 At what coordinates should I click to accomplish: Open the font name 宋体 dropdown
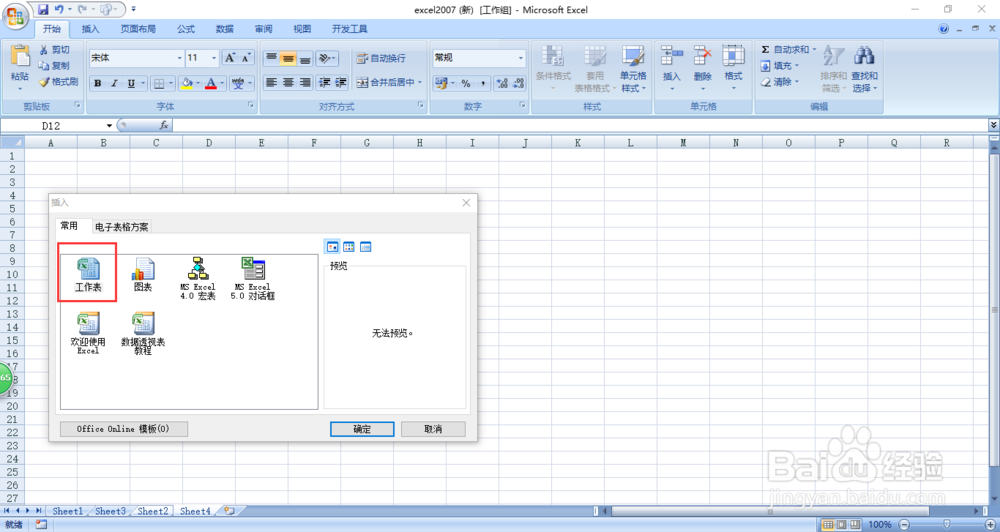tap(179, 58)
